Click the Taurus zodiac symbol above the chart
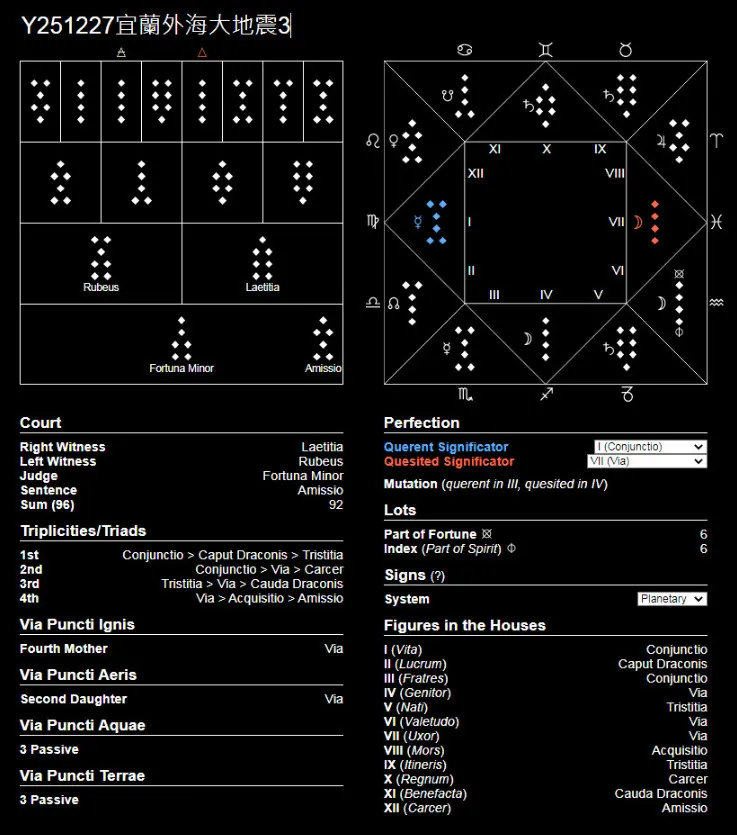The image size is (737, 835). (x=626, y=50)
